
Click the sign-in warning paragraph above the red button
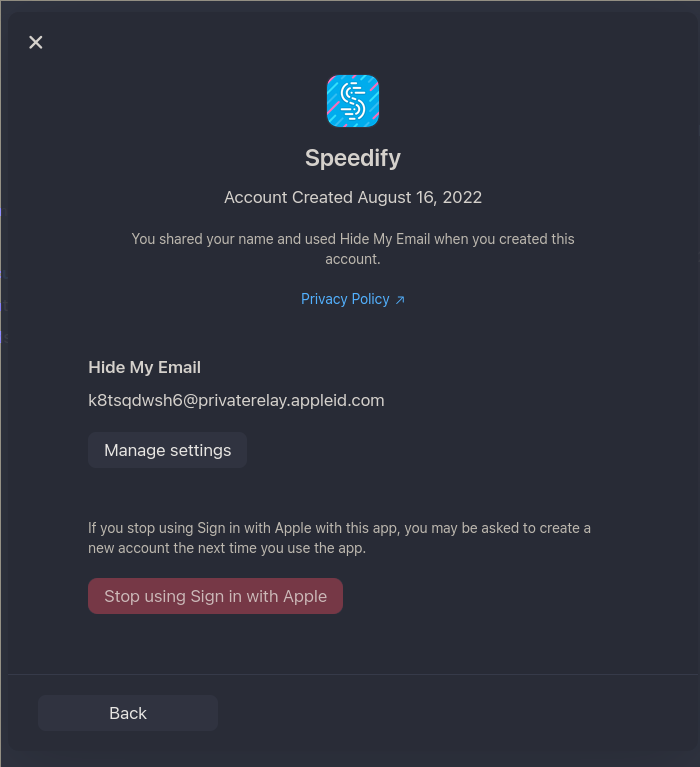coord(339,538)
